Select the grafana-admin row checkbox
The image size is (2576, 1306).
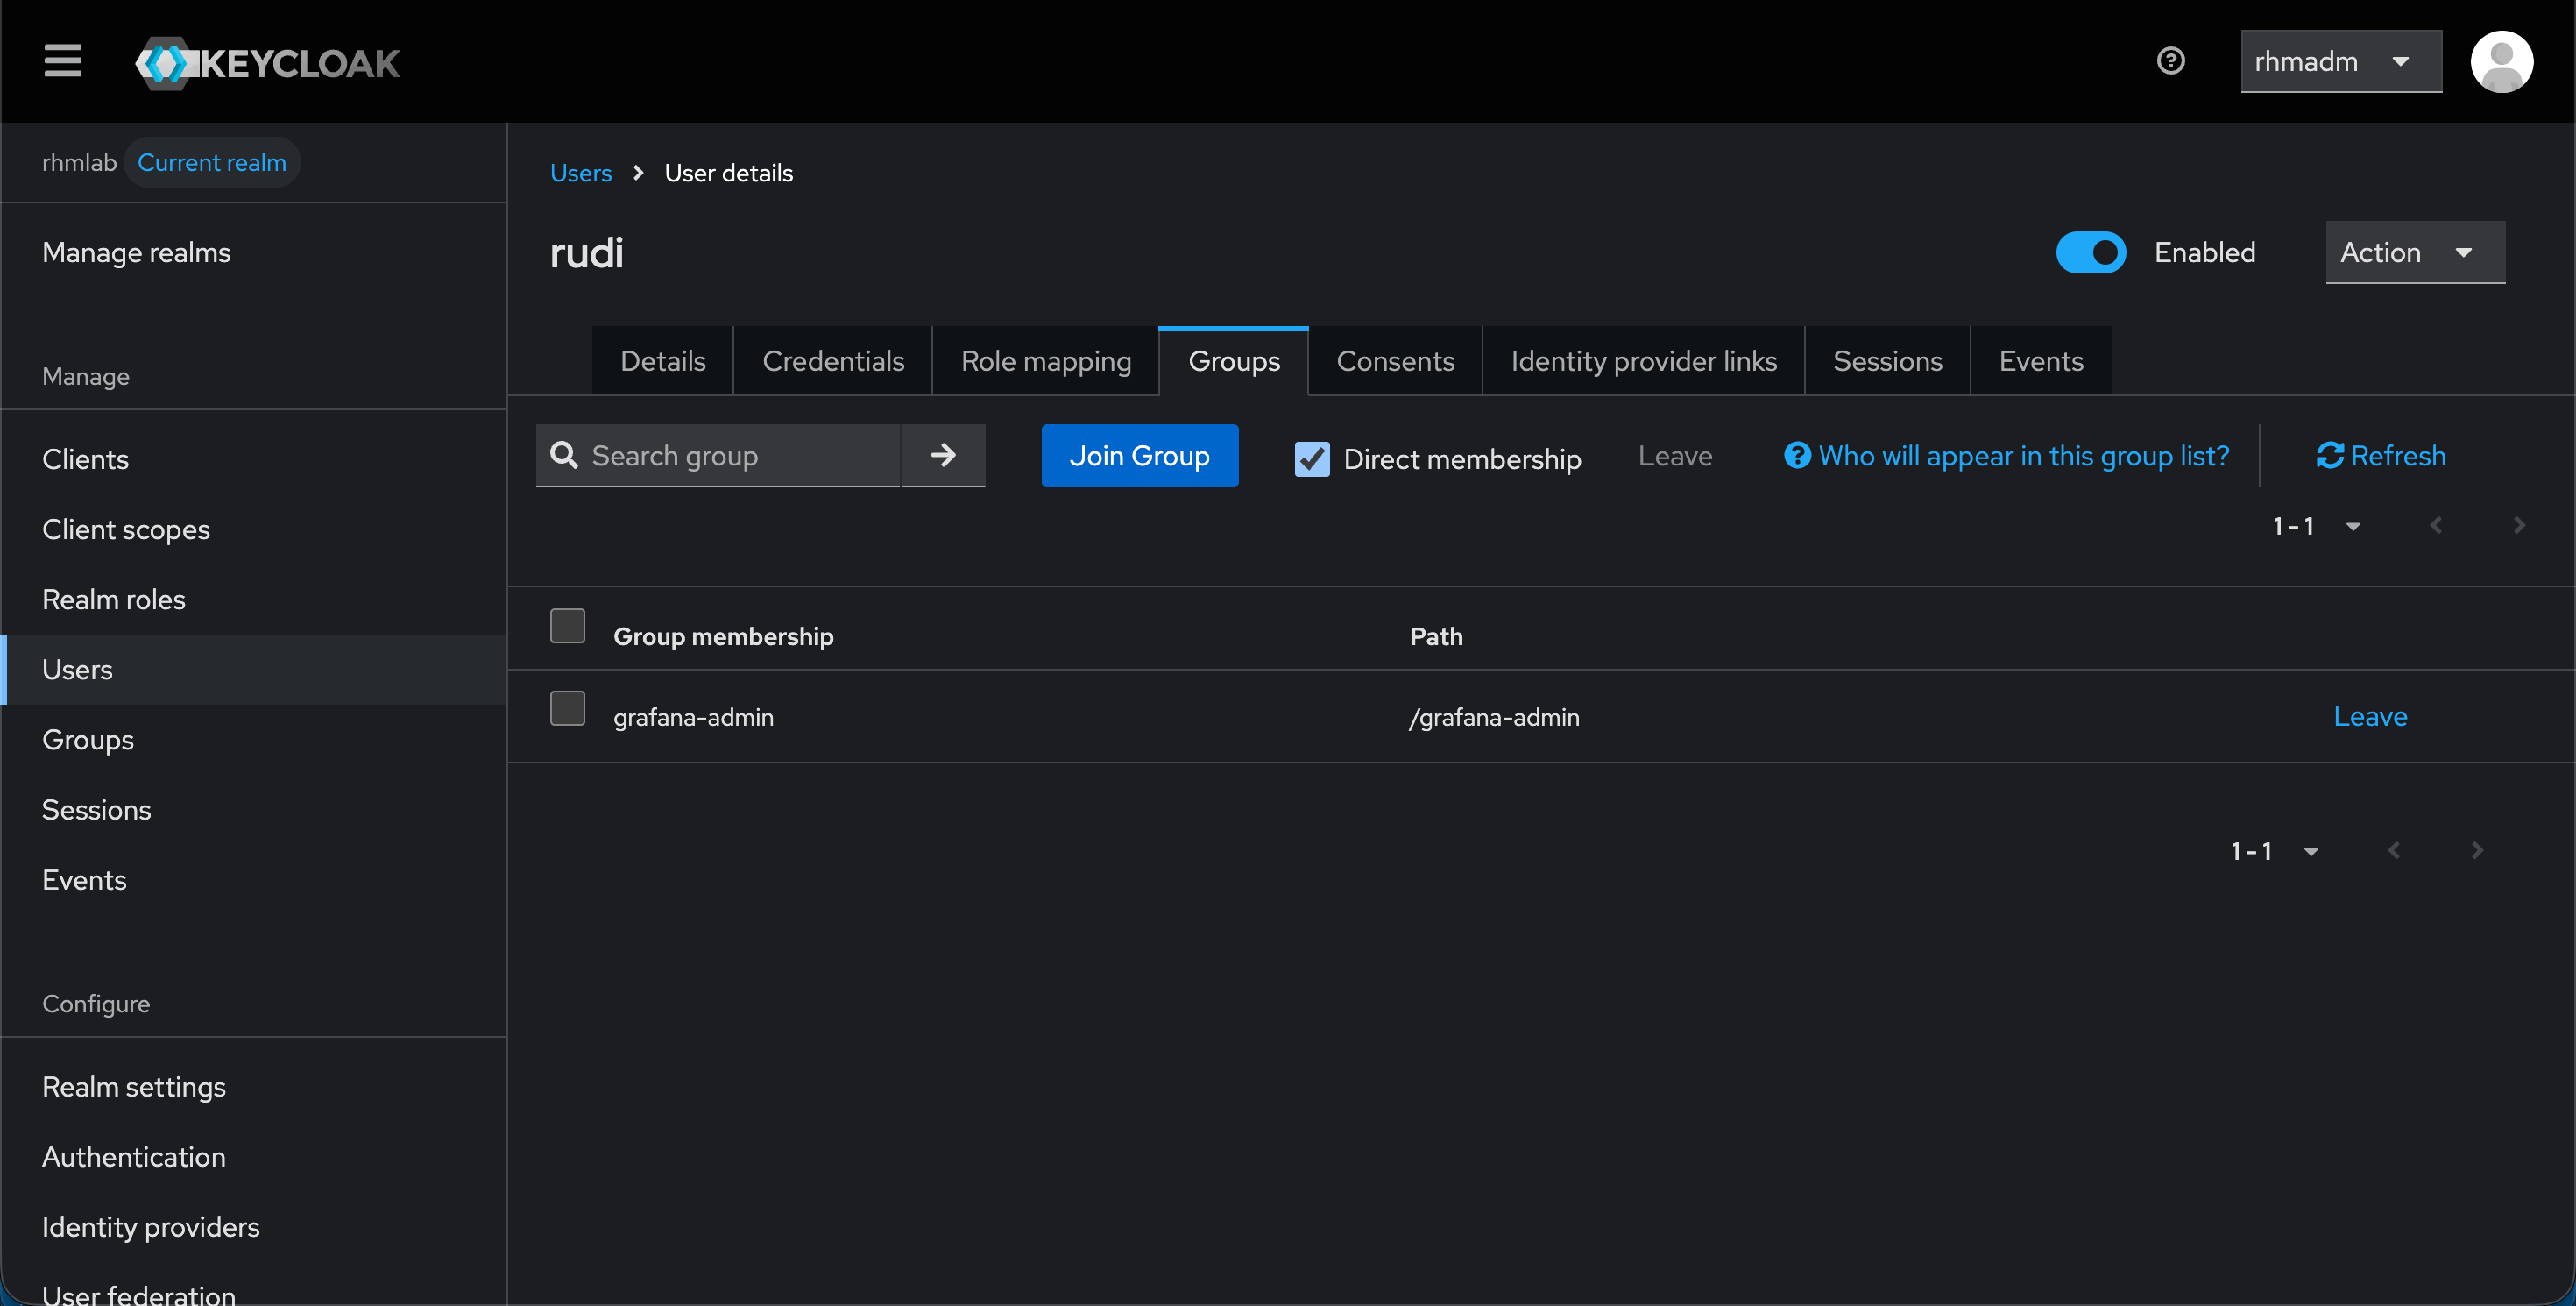pos(567,709)
